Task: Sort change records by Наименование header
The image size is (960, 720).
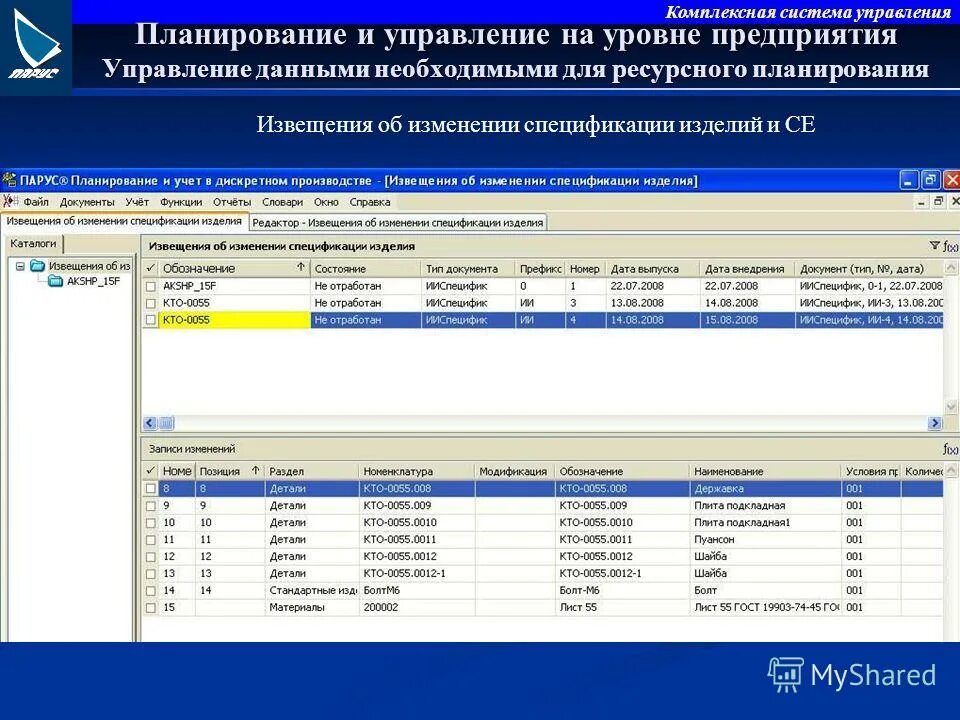Action: pos(765,471)
